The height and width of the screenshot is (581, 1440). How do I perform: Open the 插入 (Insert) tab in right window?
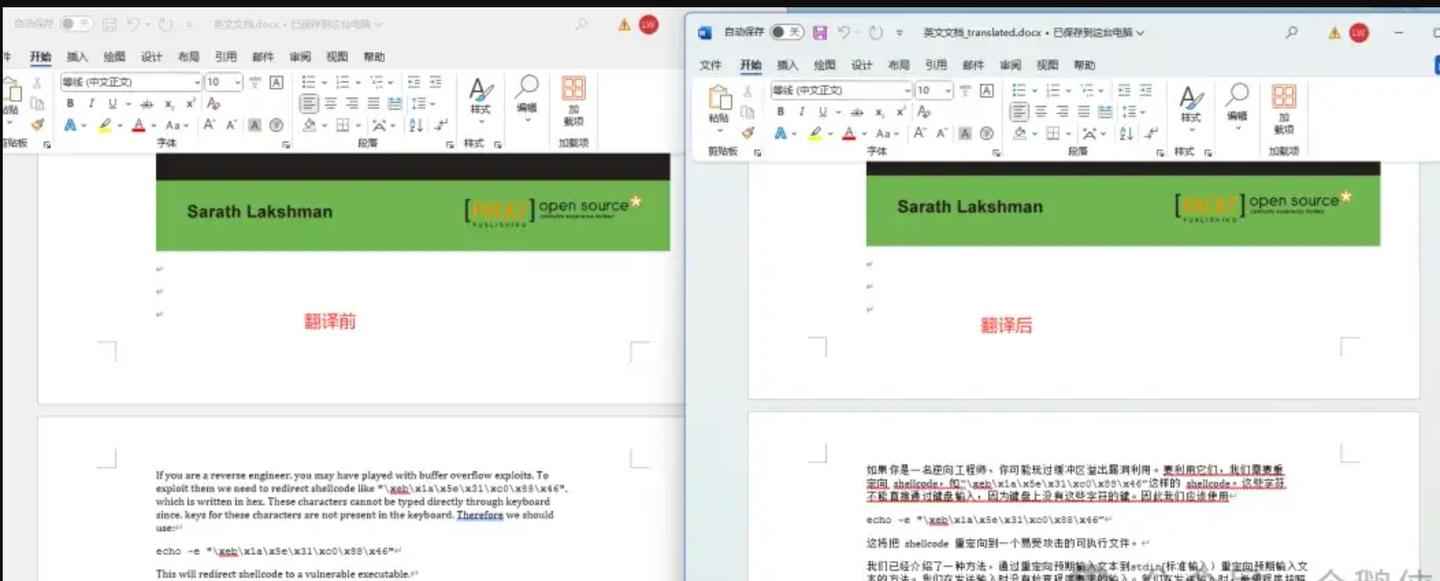(x=788, y=65)
